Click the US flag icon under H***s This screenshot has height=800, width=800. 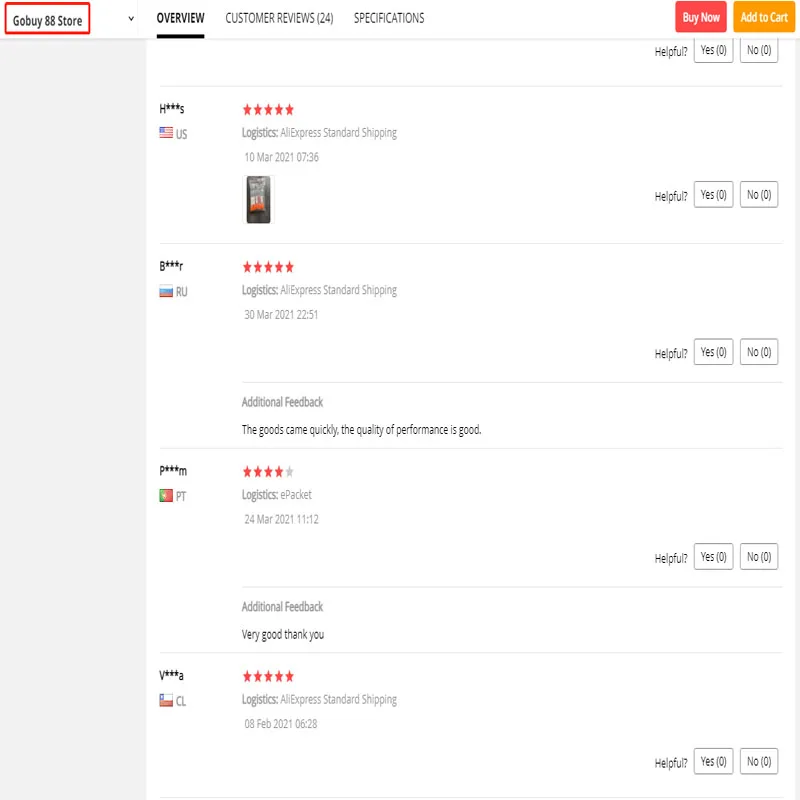[x=166, y=133]
